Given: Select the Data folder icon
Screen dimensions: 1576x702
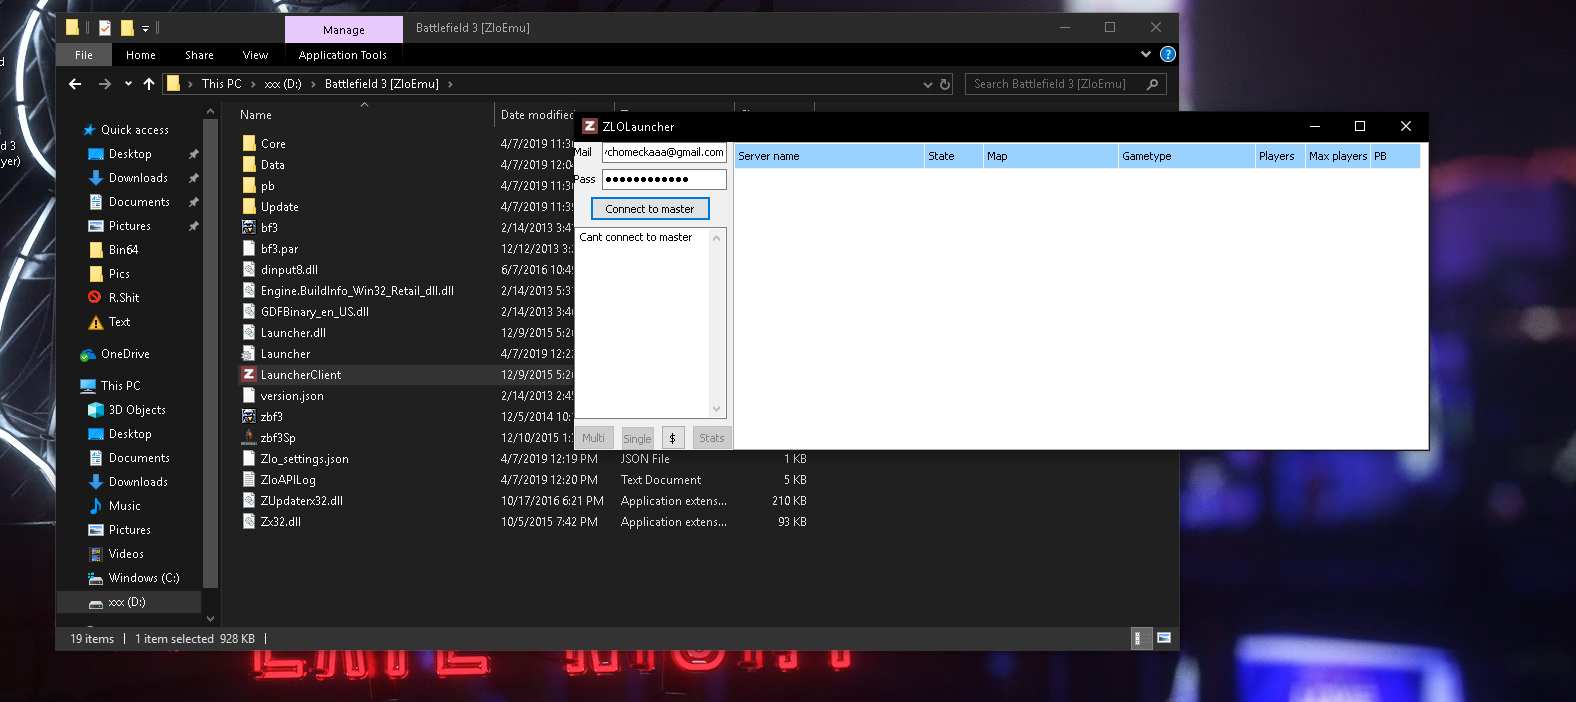Looking at the screenshot, I should pos(249,164).
